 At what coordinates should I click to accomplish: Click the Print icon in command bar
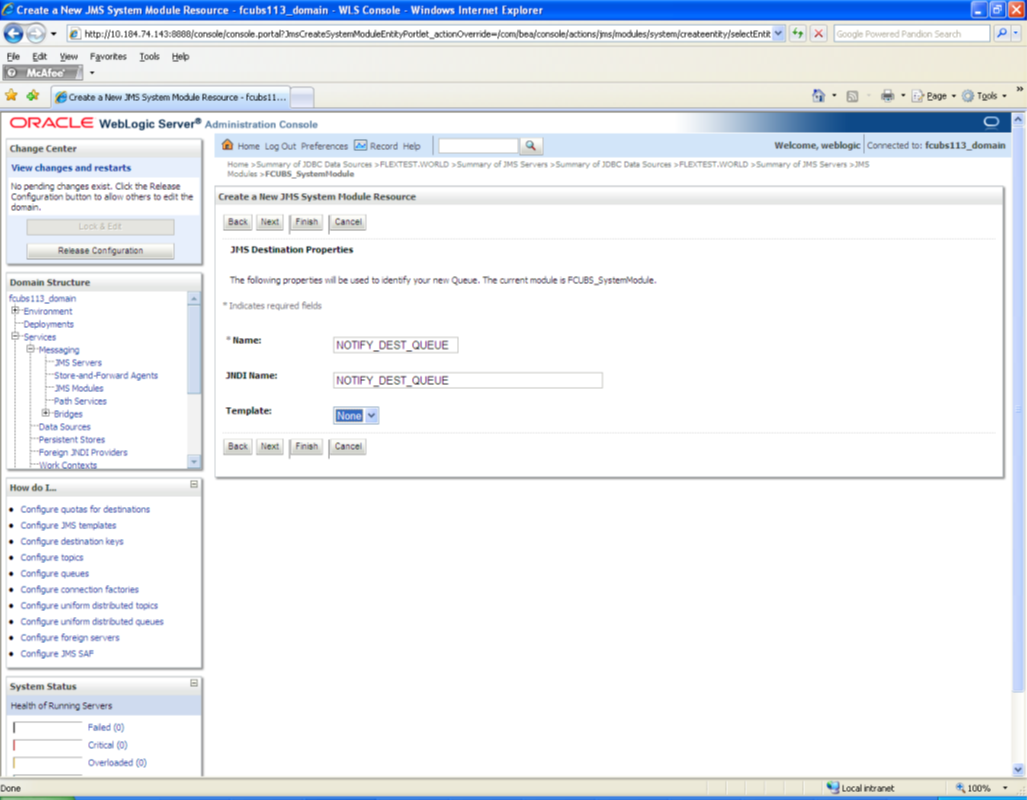click(x=887, y=96)
